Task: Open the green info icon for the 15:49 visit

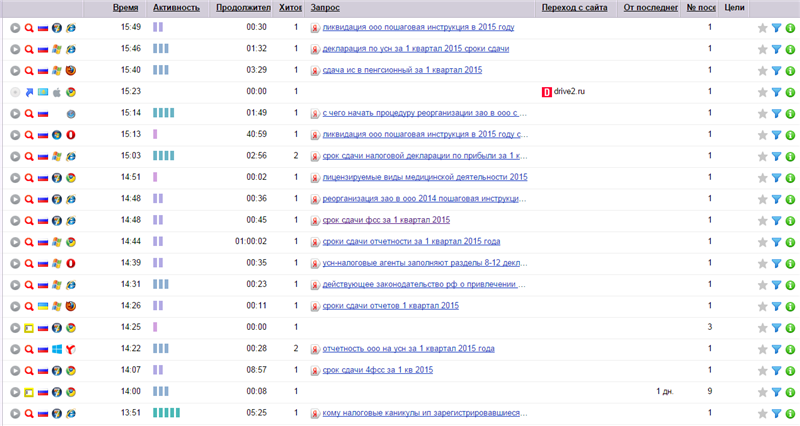Action: click(790, 28)
